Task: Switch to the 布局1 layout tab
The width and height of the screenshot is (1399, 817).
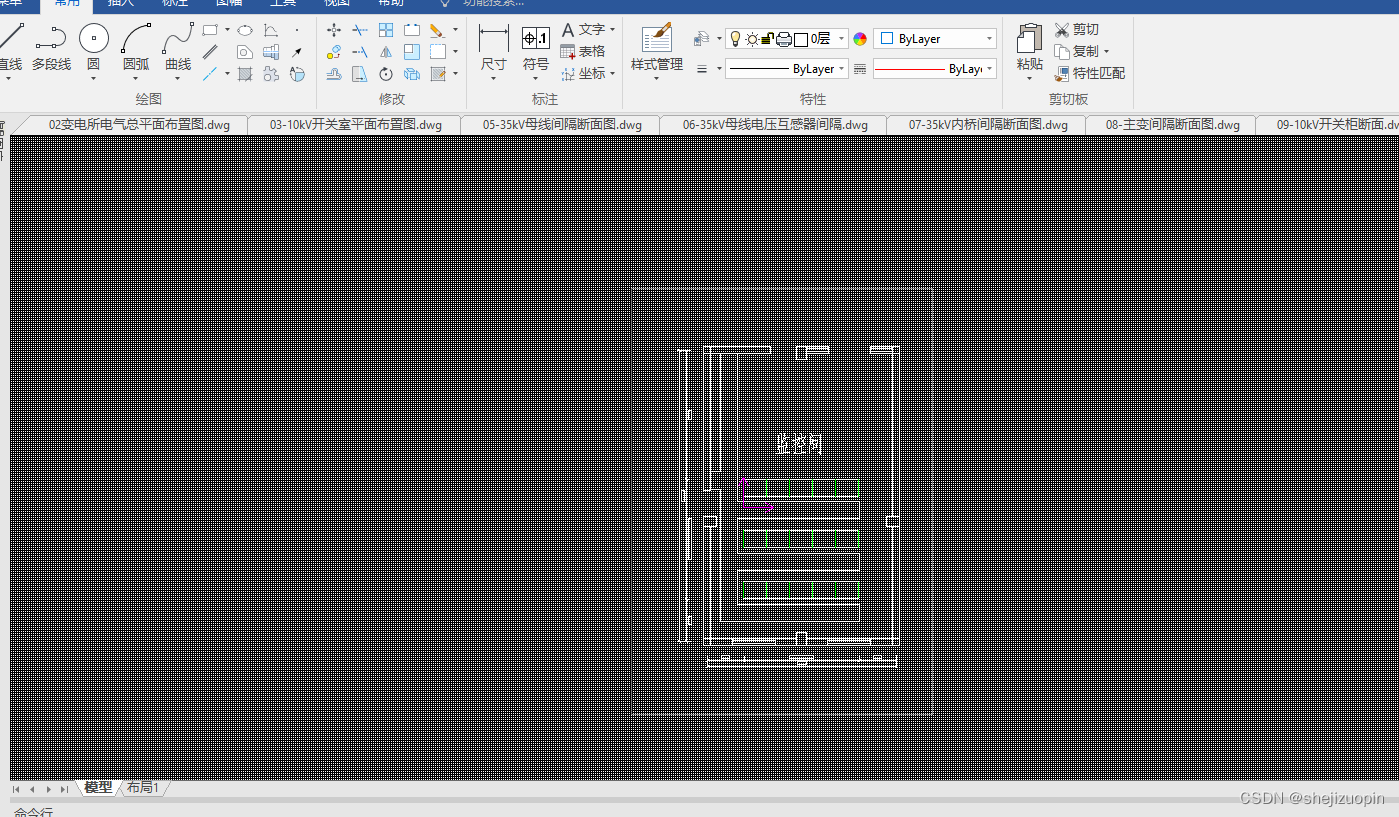Action: point(142,788)
